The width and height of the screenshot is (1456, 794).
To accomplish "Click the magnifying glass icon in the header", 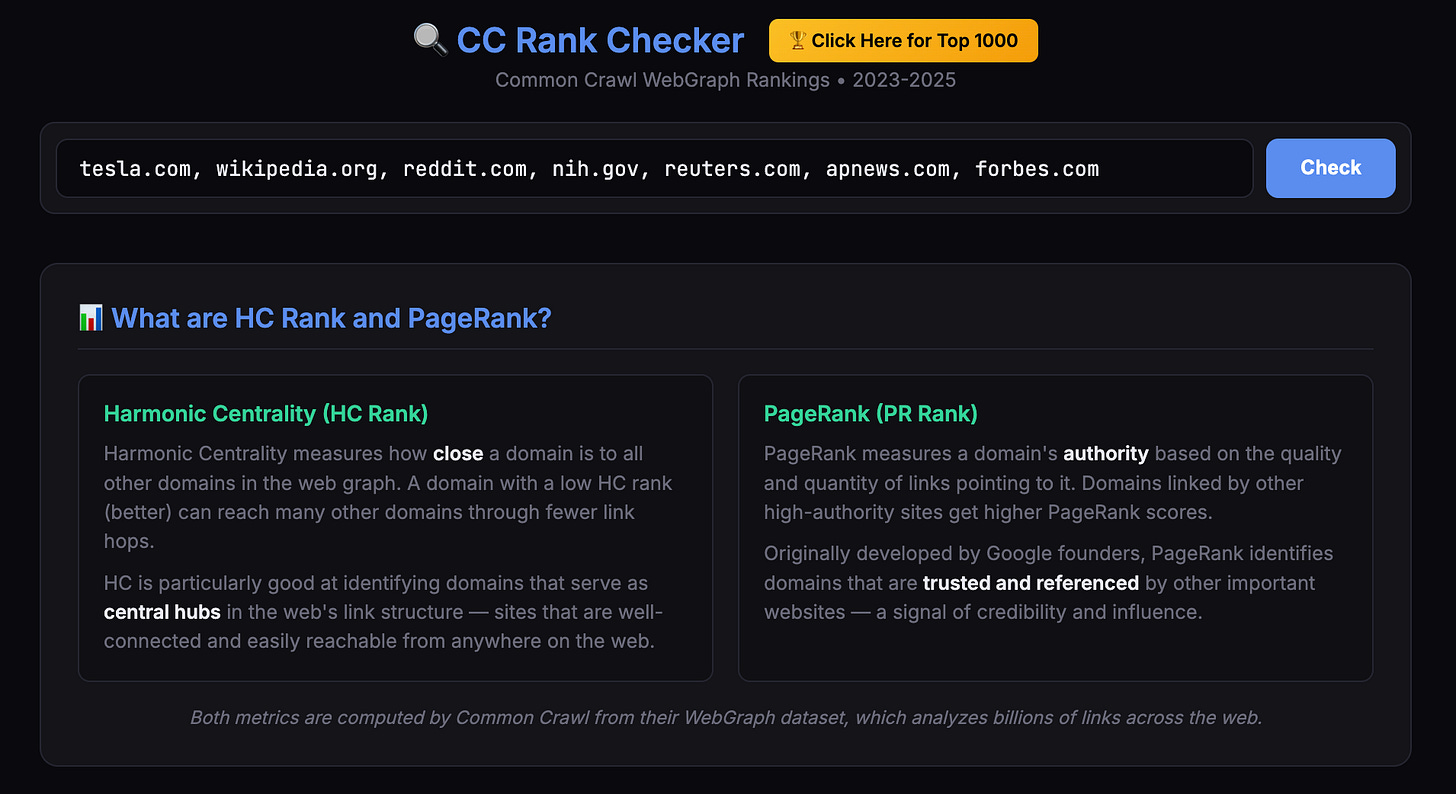I will pos(429,40).
